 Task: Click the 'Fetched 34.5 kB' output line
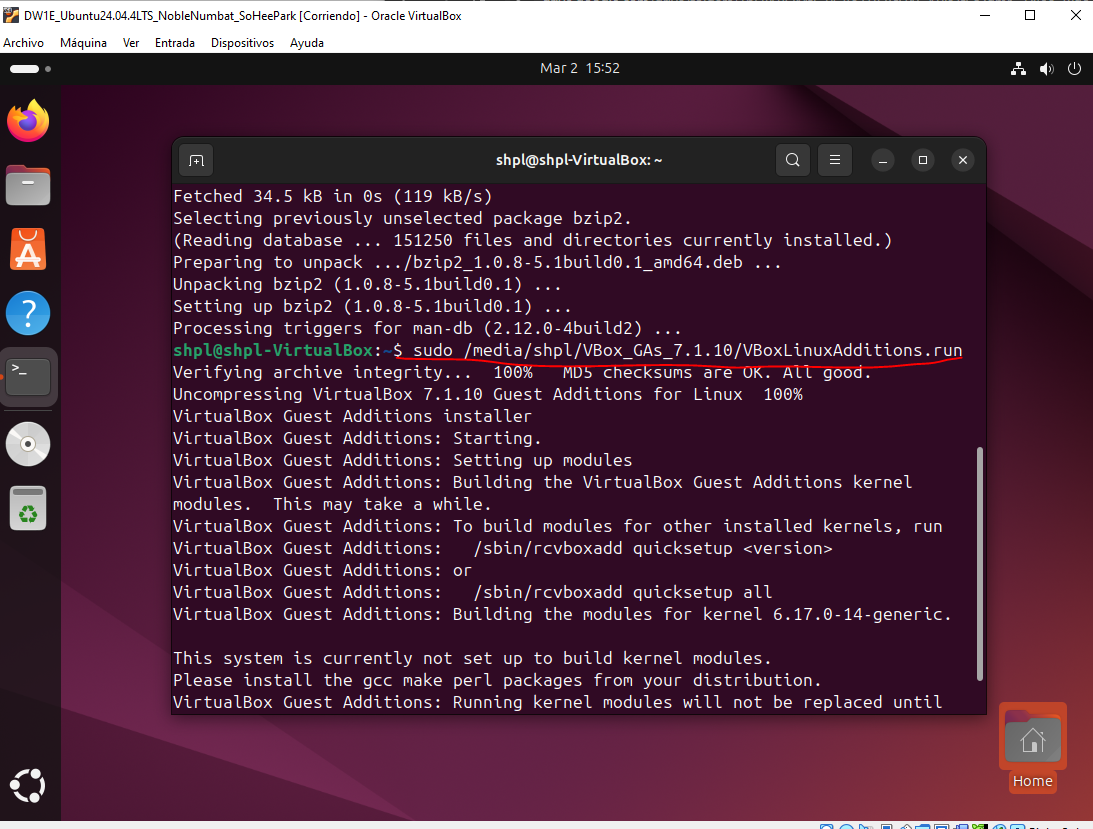point(333,197)
